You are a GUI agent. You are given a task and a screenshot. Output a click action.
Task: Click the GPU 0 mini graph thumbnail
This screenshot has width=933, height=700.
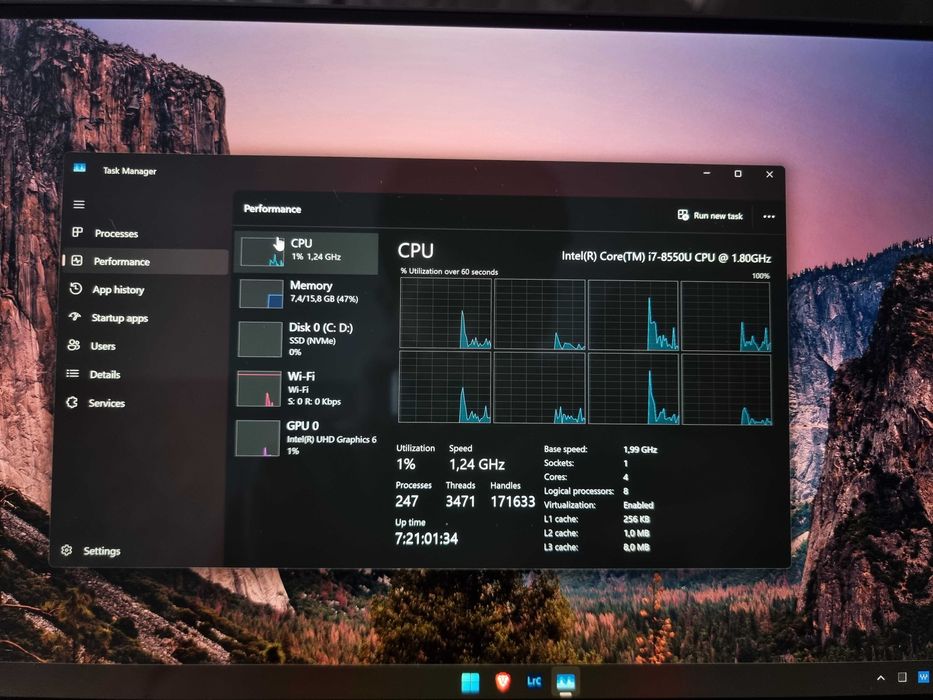(x=258, y=438)
